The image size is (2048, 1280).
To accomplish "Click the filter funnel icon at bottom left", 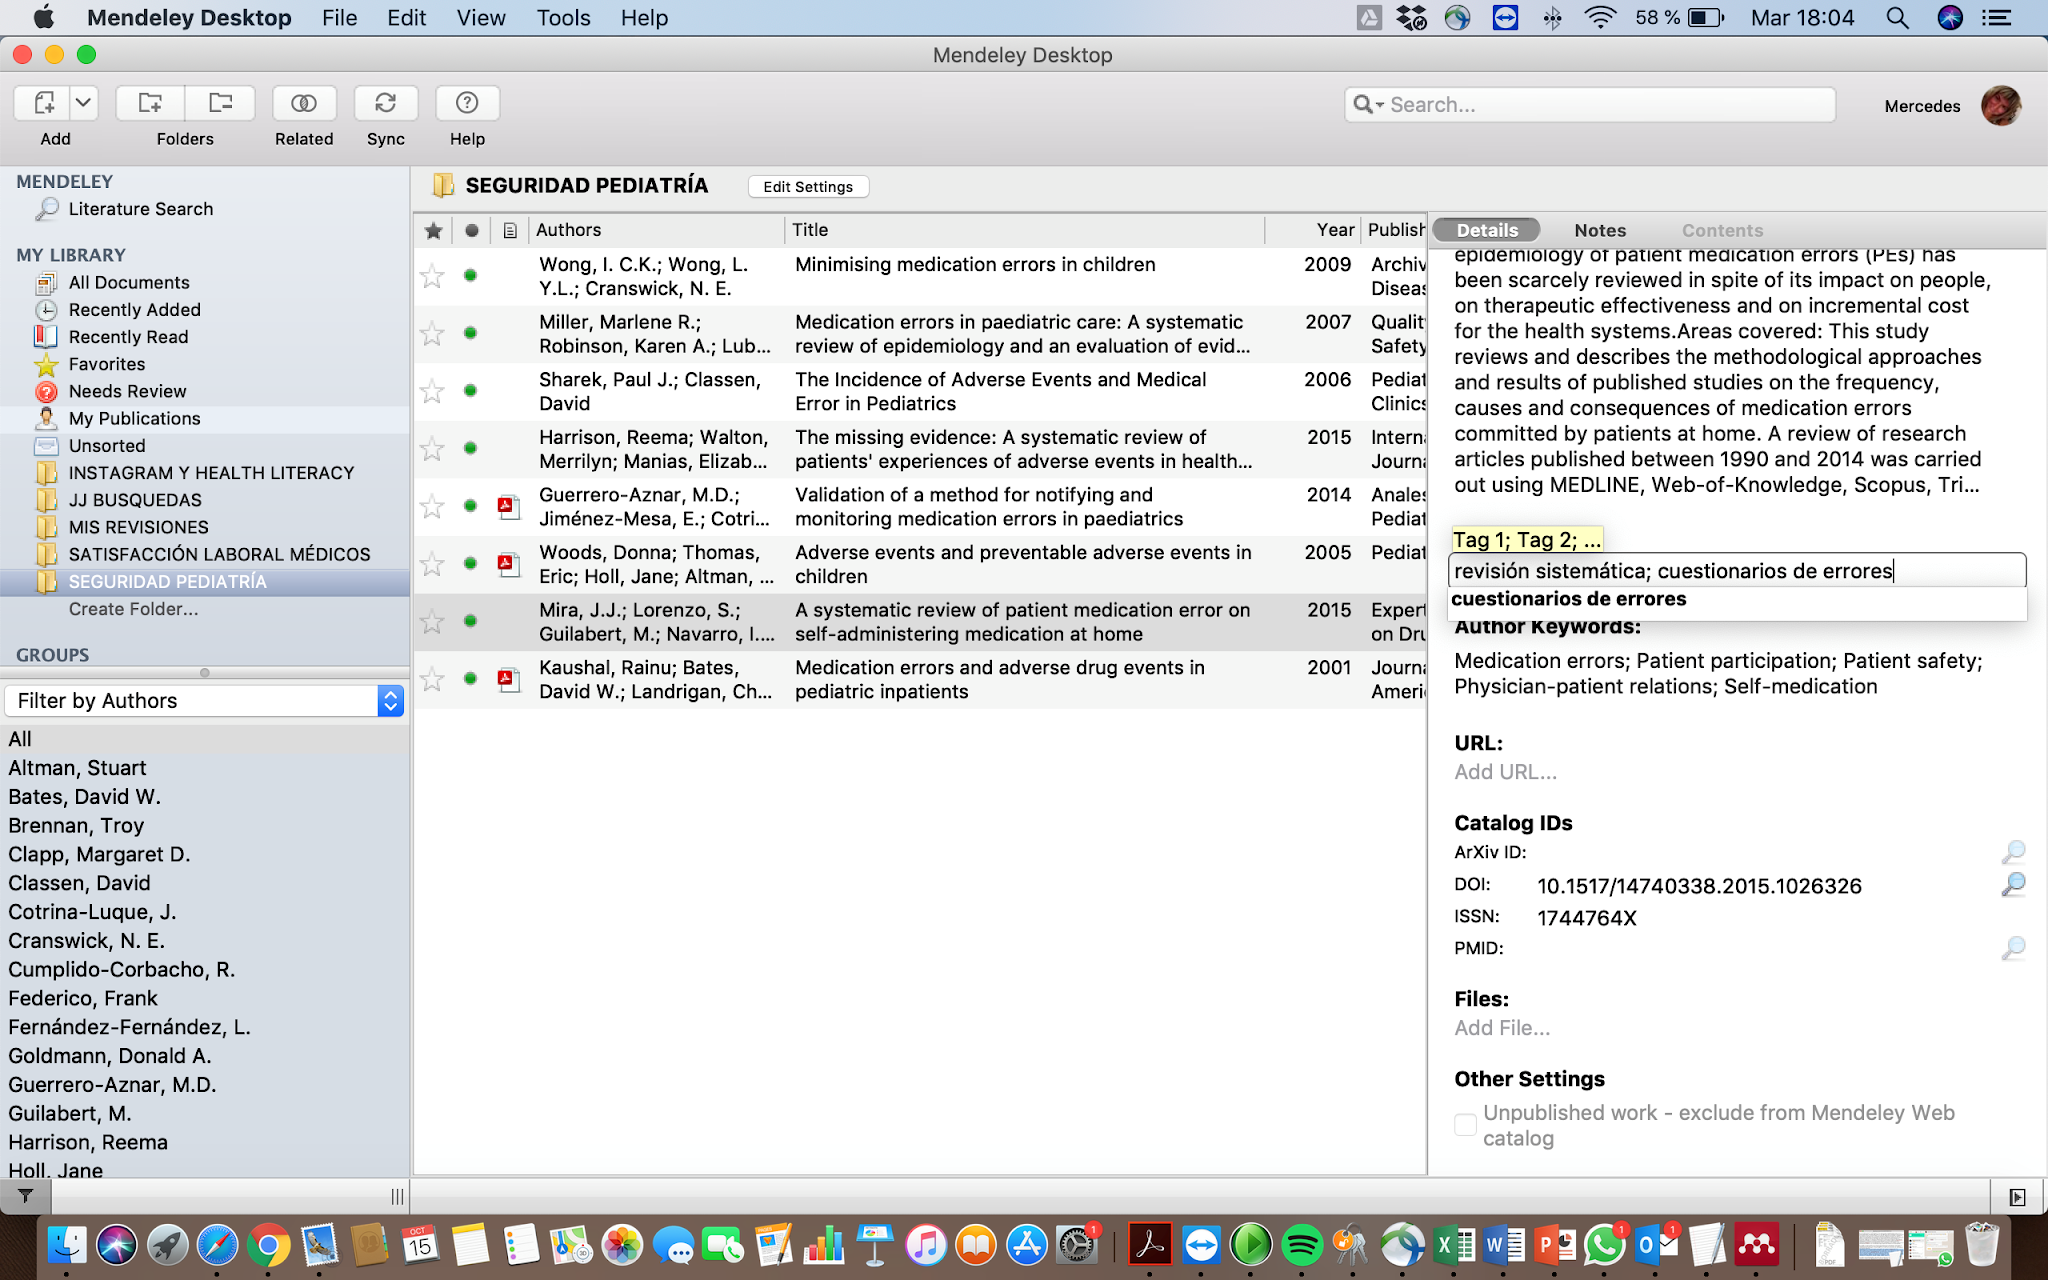I will click(26, 1196).
